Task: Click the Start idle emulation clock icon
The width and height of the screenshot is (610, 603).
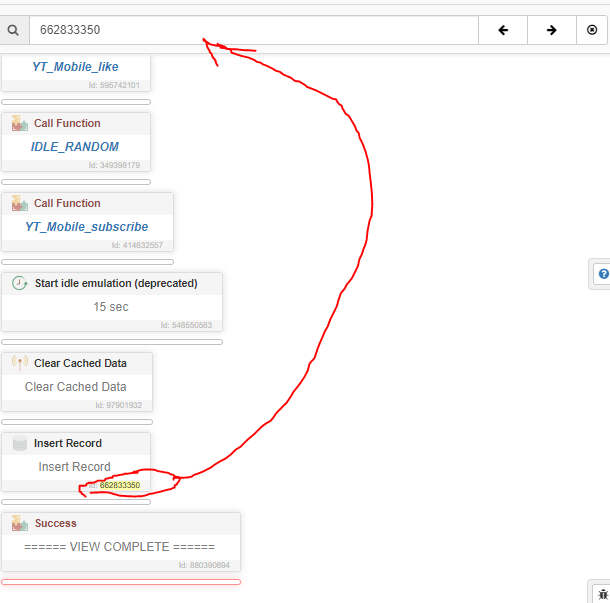Action: pyautogui.click(x=19, y=283)
